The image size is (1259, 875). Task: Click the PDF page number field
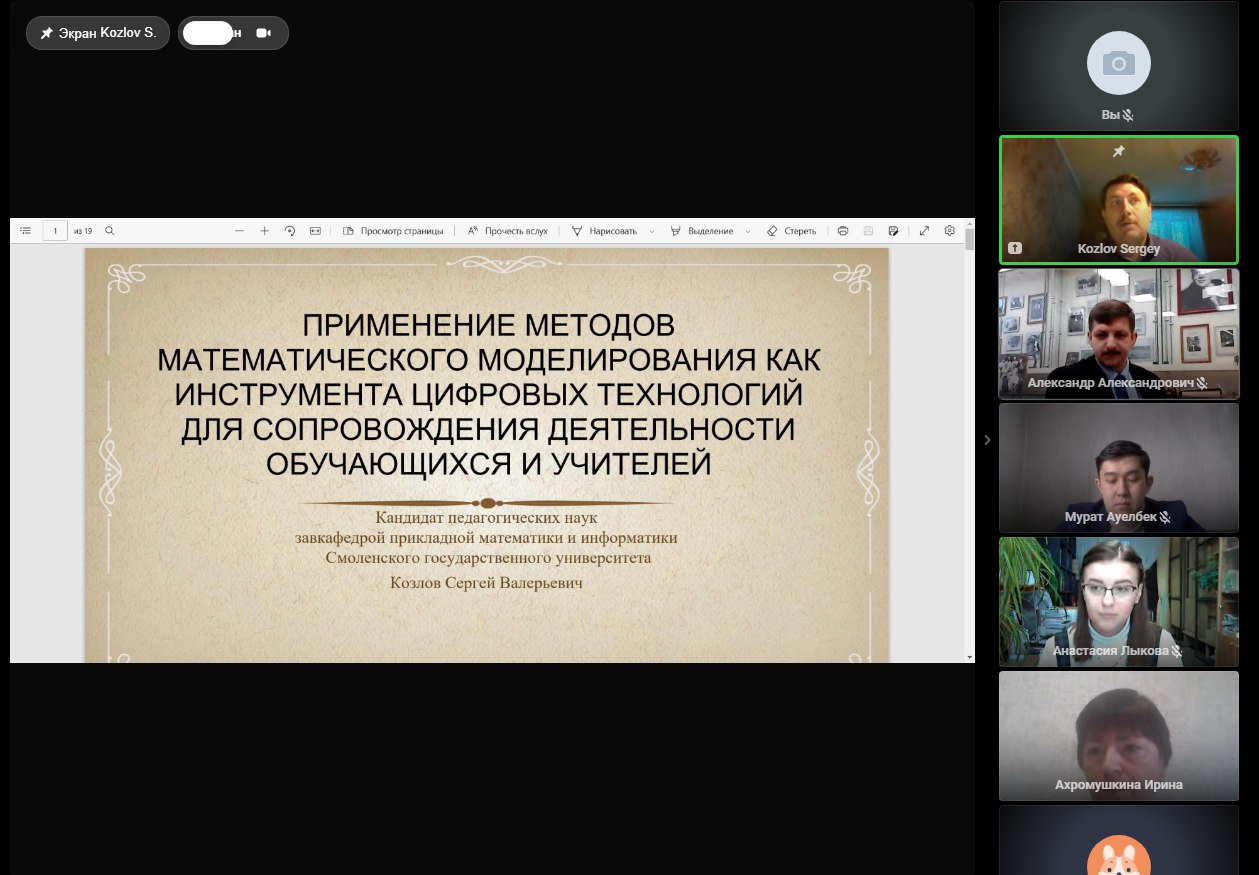[x=55, y=231]
